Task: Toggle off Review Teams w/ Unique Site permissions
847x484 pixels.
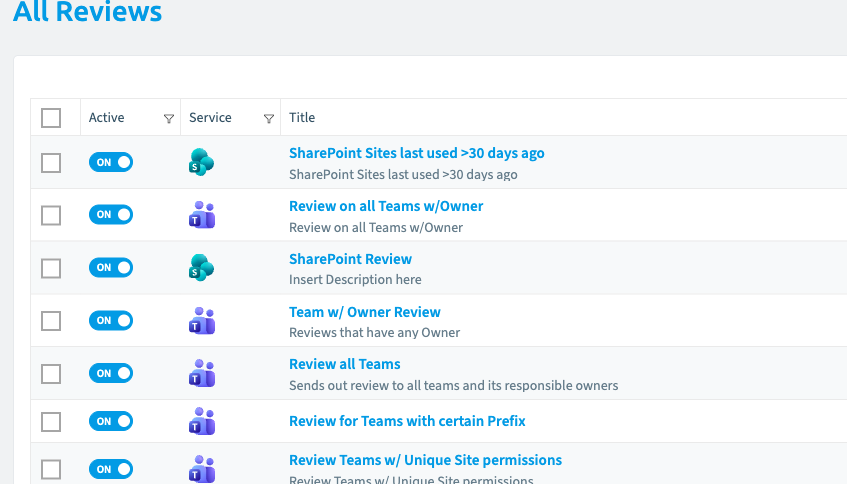Action: click(x=111, y=469)
